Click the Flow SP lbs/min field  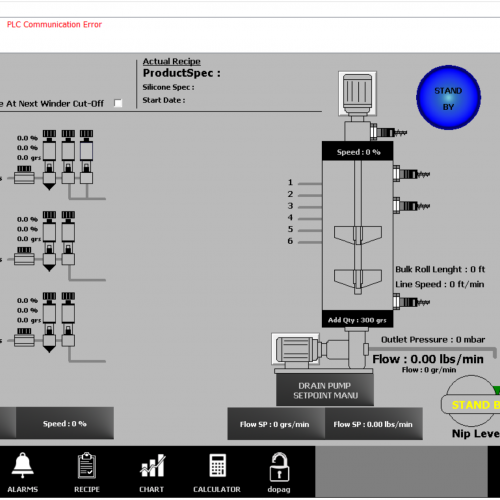point(374,424)
